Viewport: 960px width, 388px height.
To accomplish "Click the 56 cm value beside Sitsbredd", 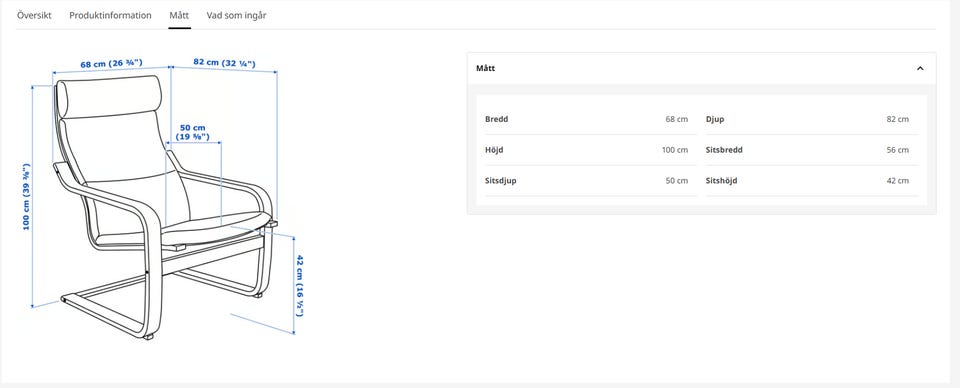I will point(898,150).
